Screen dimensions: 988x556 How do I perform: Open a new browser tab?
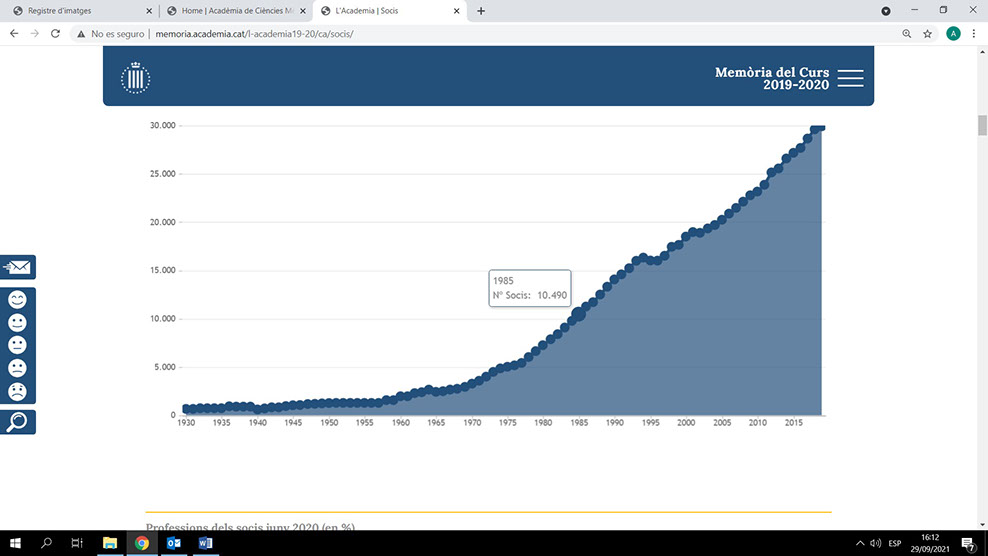point(481,11)
